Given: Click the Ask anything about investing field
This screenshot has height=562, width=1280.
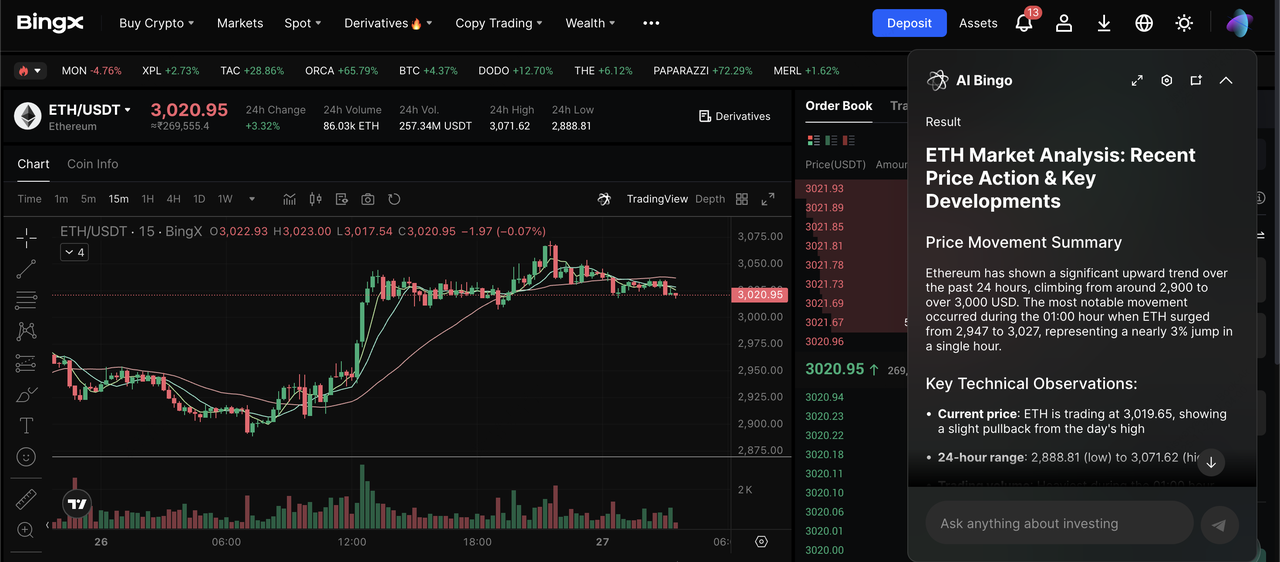Looking at the screenshot, I should pyautogui.click(x=1060, y=523).
